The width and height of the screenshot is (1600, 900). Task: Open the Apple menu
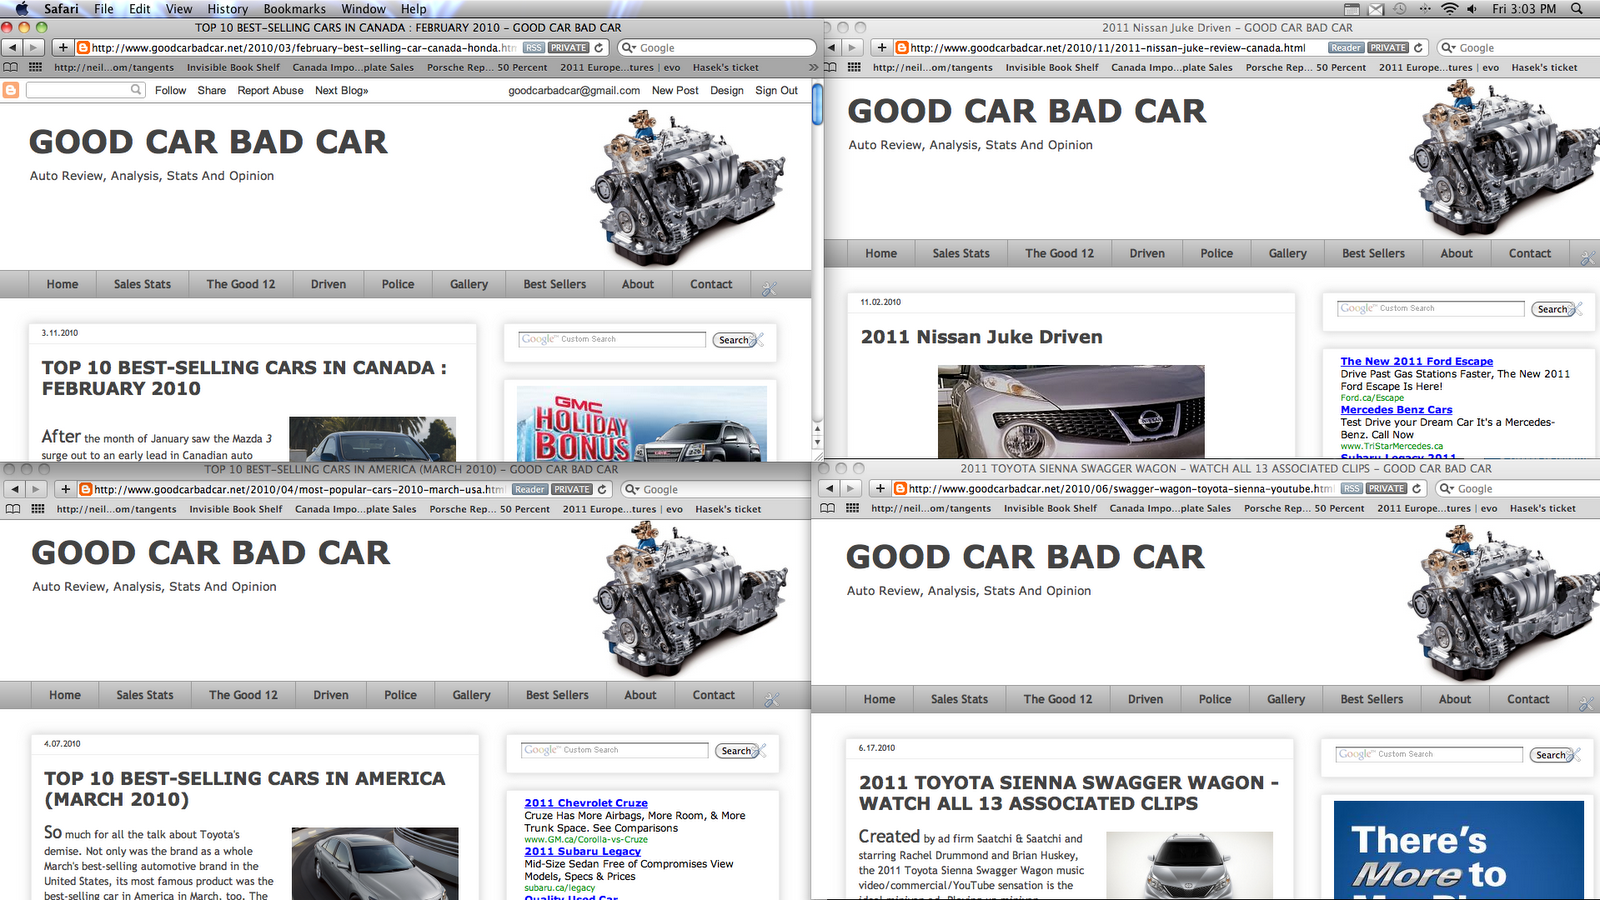22,8
